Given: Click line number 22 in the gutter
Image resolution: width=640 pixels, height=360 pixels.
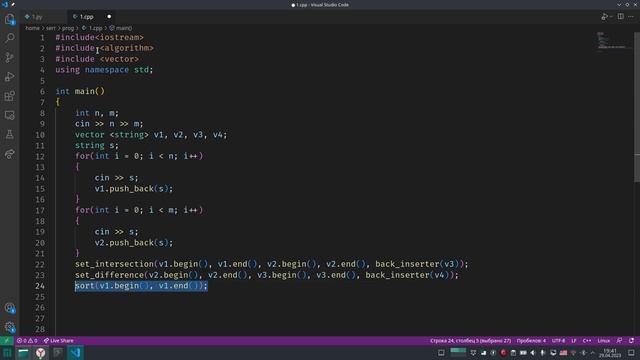Looking at the screenshot, I should click(x=40, y=264).
